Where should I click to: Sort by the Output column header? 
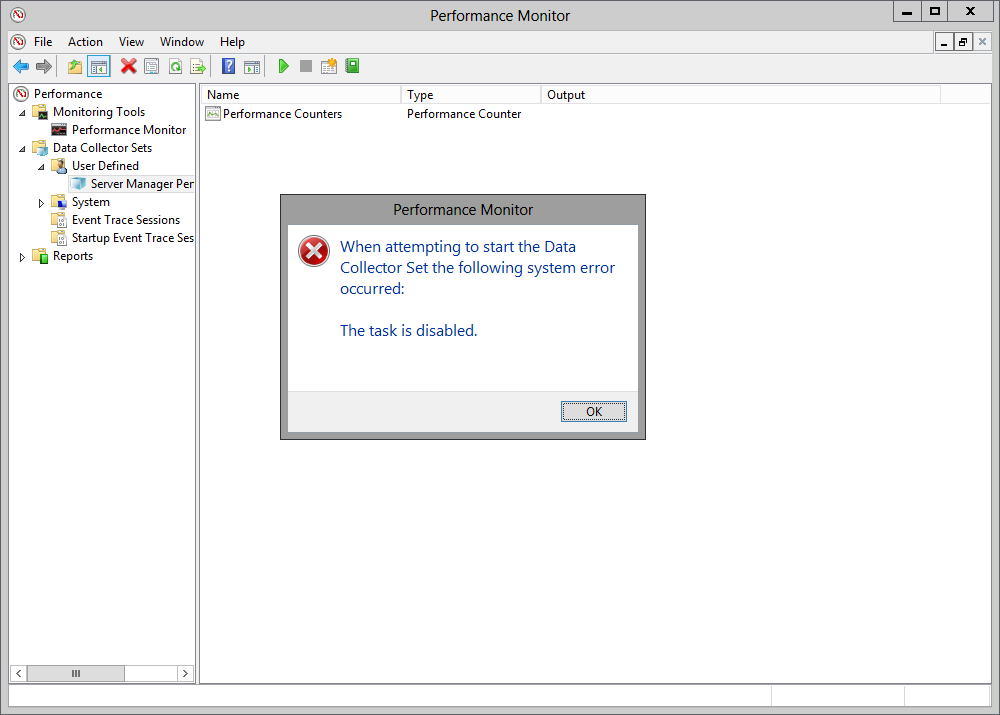coord(740,94)
